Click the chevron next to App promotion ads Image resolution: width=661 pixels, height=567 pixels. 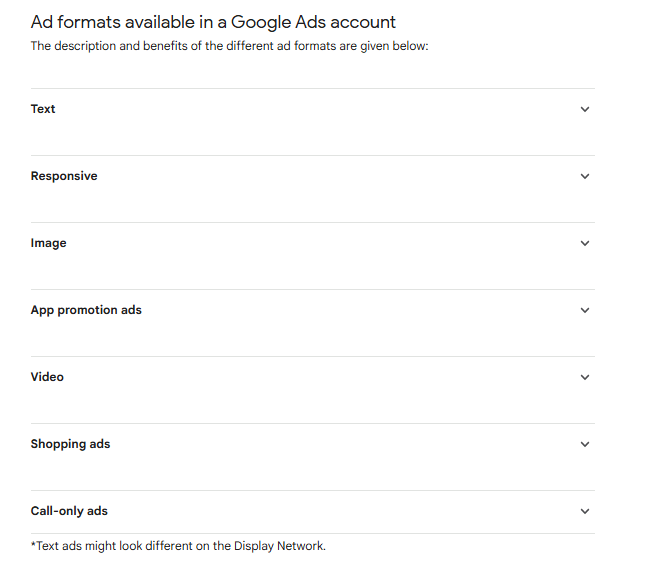pos(585,310)
